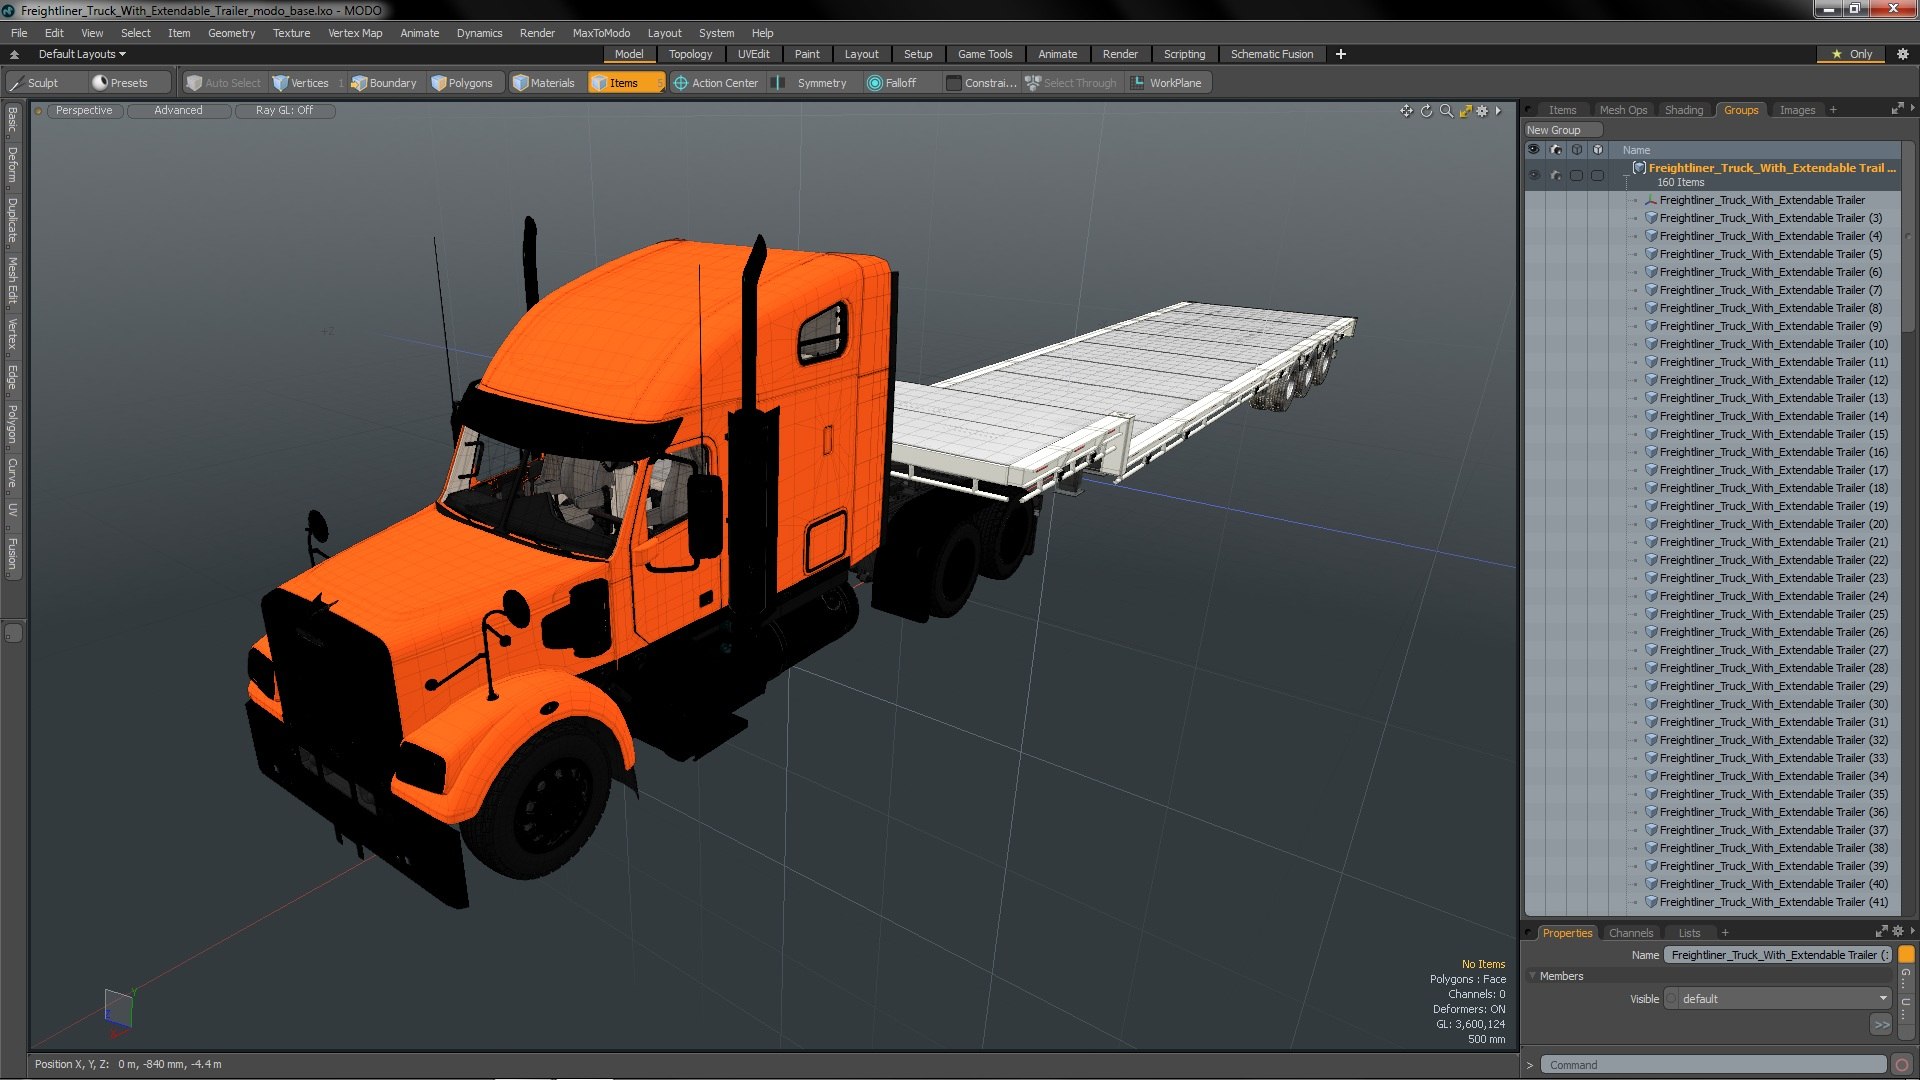Image resolution: width=1920 pixels, height=1080 pixels.
Task: Open Action Center options
Action: (716, 83)
